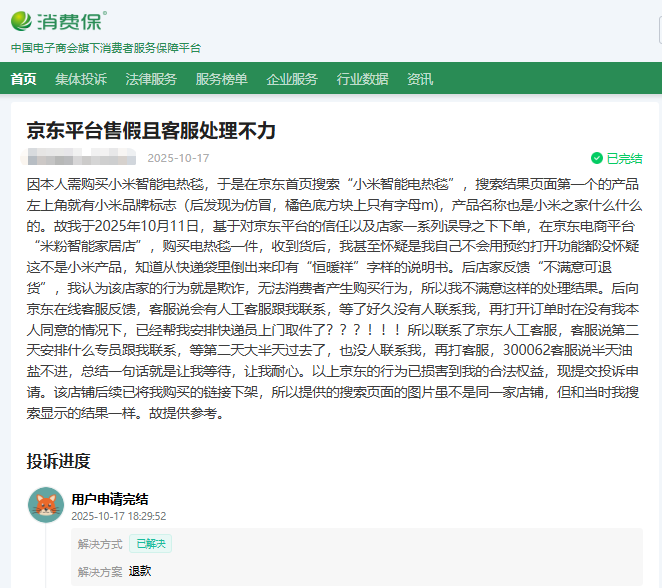
Task: Click the complaint title 京东平台售假且客服处理不力
Action: [x=151, y=131]
